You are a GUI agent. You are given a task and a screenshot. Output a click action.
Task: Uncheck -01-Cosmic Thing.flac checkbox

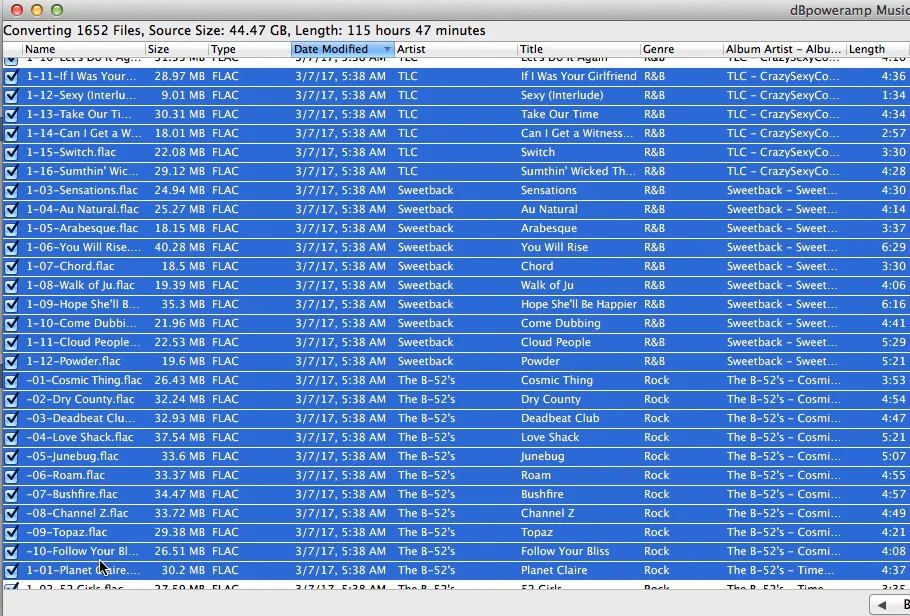coord(11,381)
